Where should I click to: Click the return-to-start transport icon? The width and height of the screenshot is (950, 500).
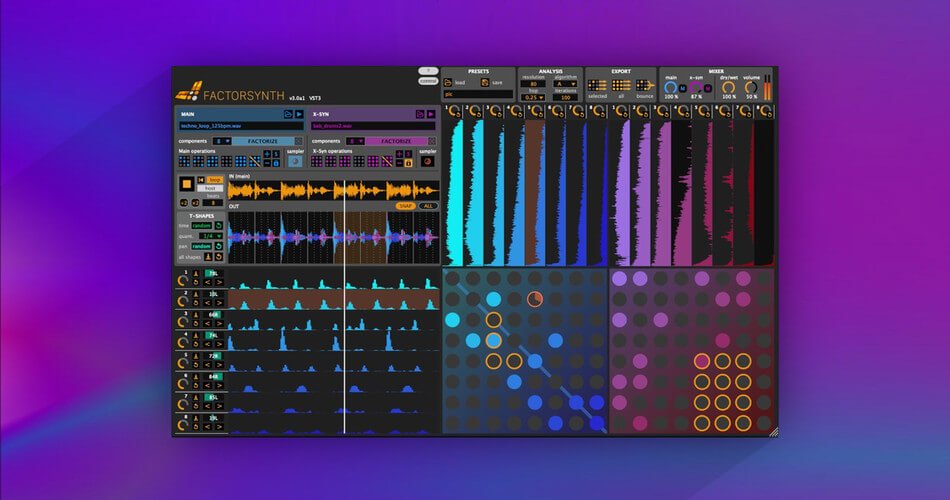tap(201, 180)
